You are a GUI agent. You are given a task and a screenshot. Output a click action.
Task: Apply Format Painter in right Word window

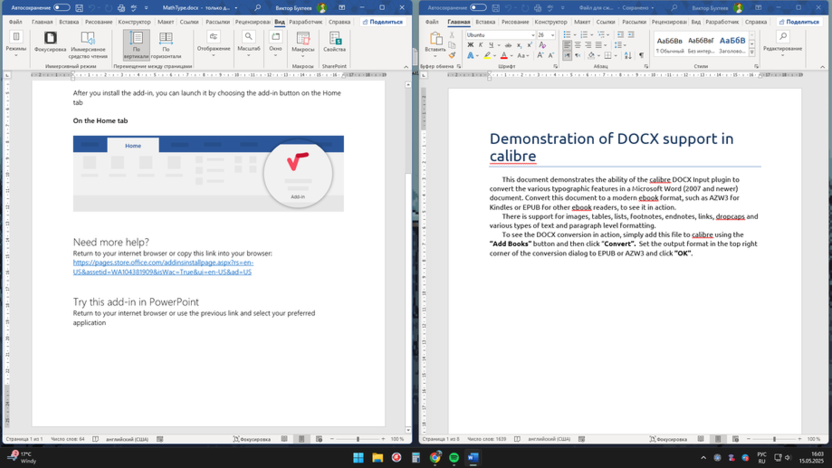(452, 55)
